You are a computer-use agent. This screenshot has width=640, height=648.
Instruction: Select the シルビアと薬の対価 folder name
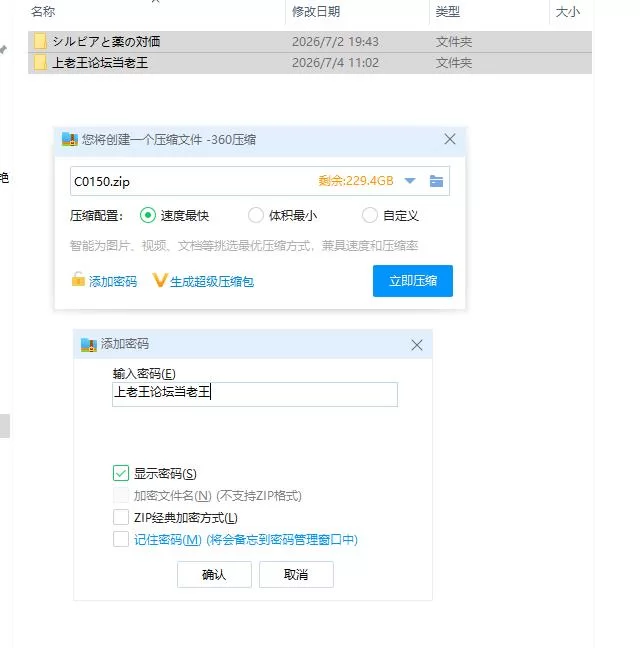[x=106, y=41]
